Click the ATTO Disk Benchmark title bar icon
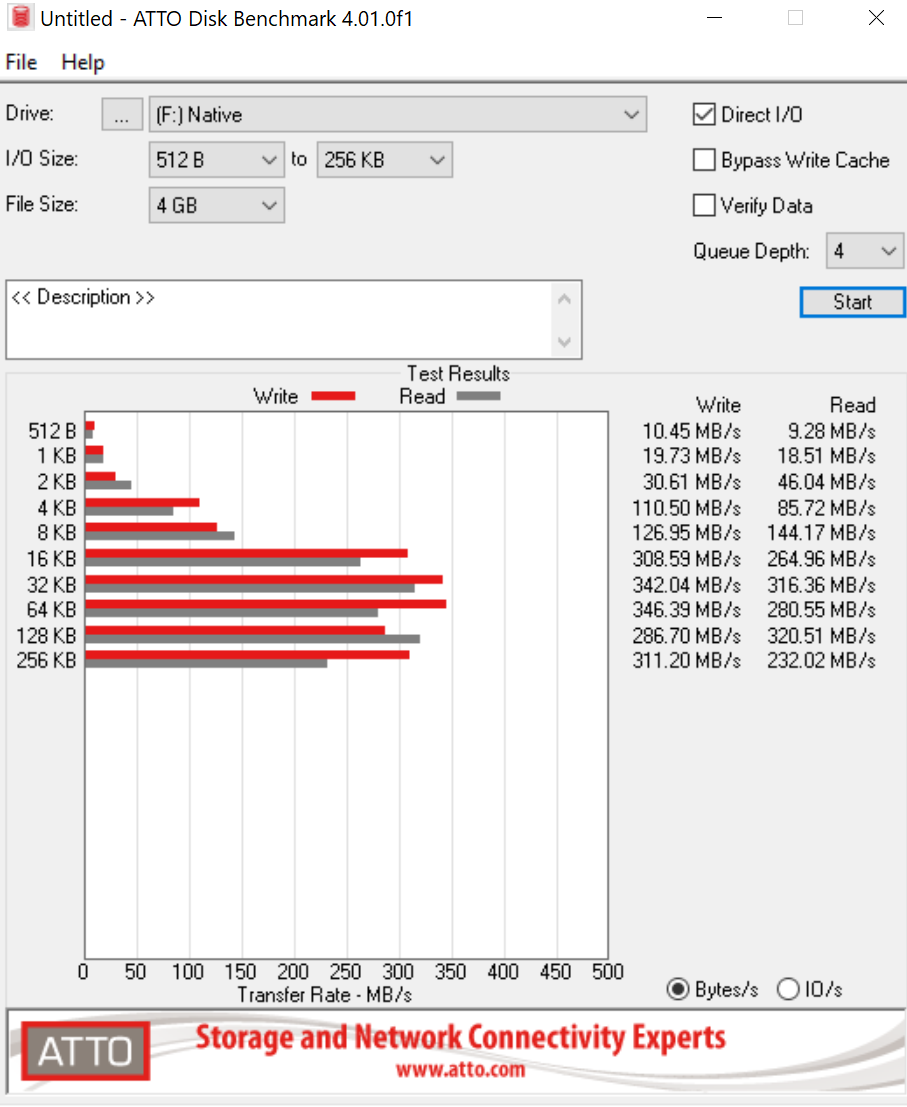The image size is (907, 1107). tap(20, 18)
